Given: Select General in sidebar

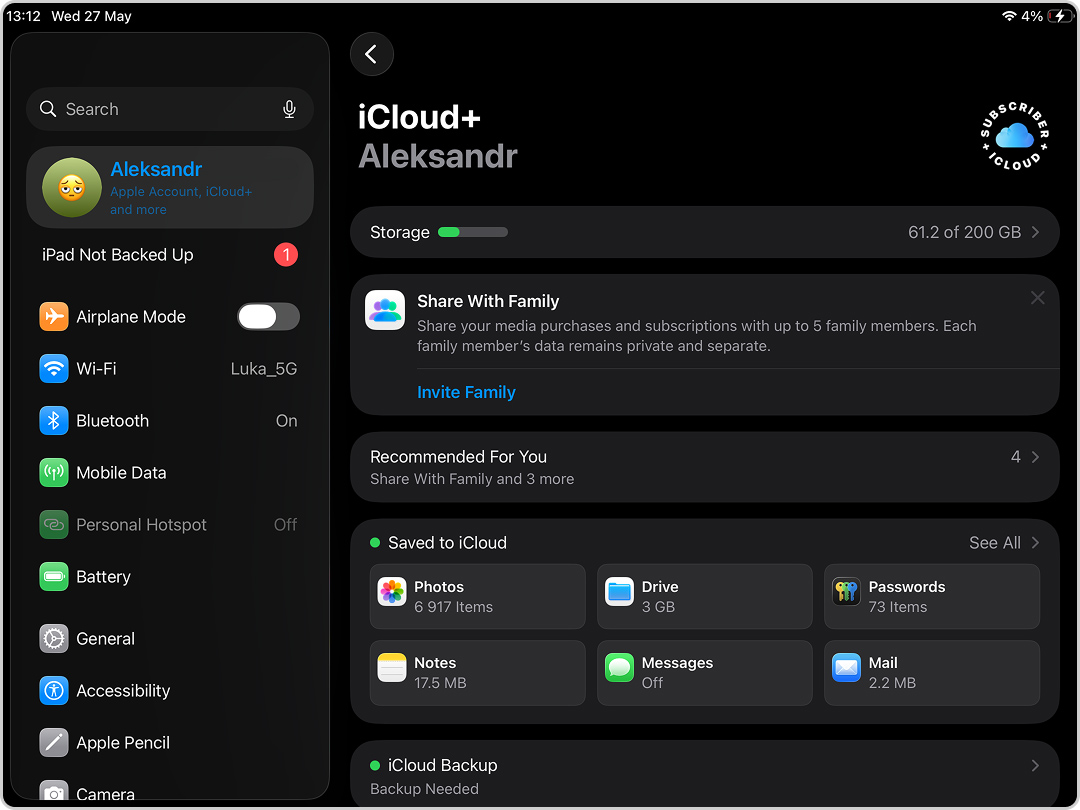Looking at the screenshot, I should click(x=169, y=638).
